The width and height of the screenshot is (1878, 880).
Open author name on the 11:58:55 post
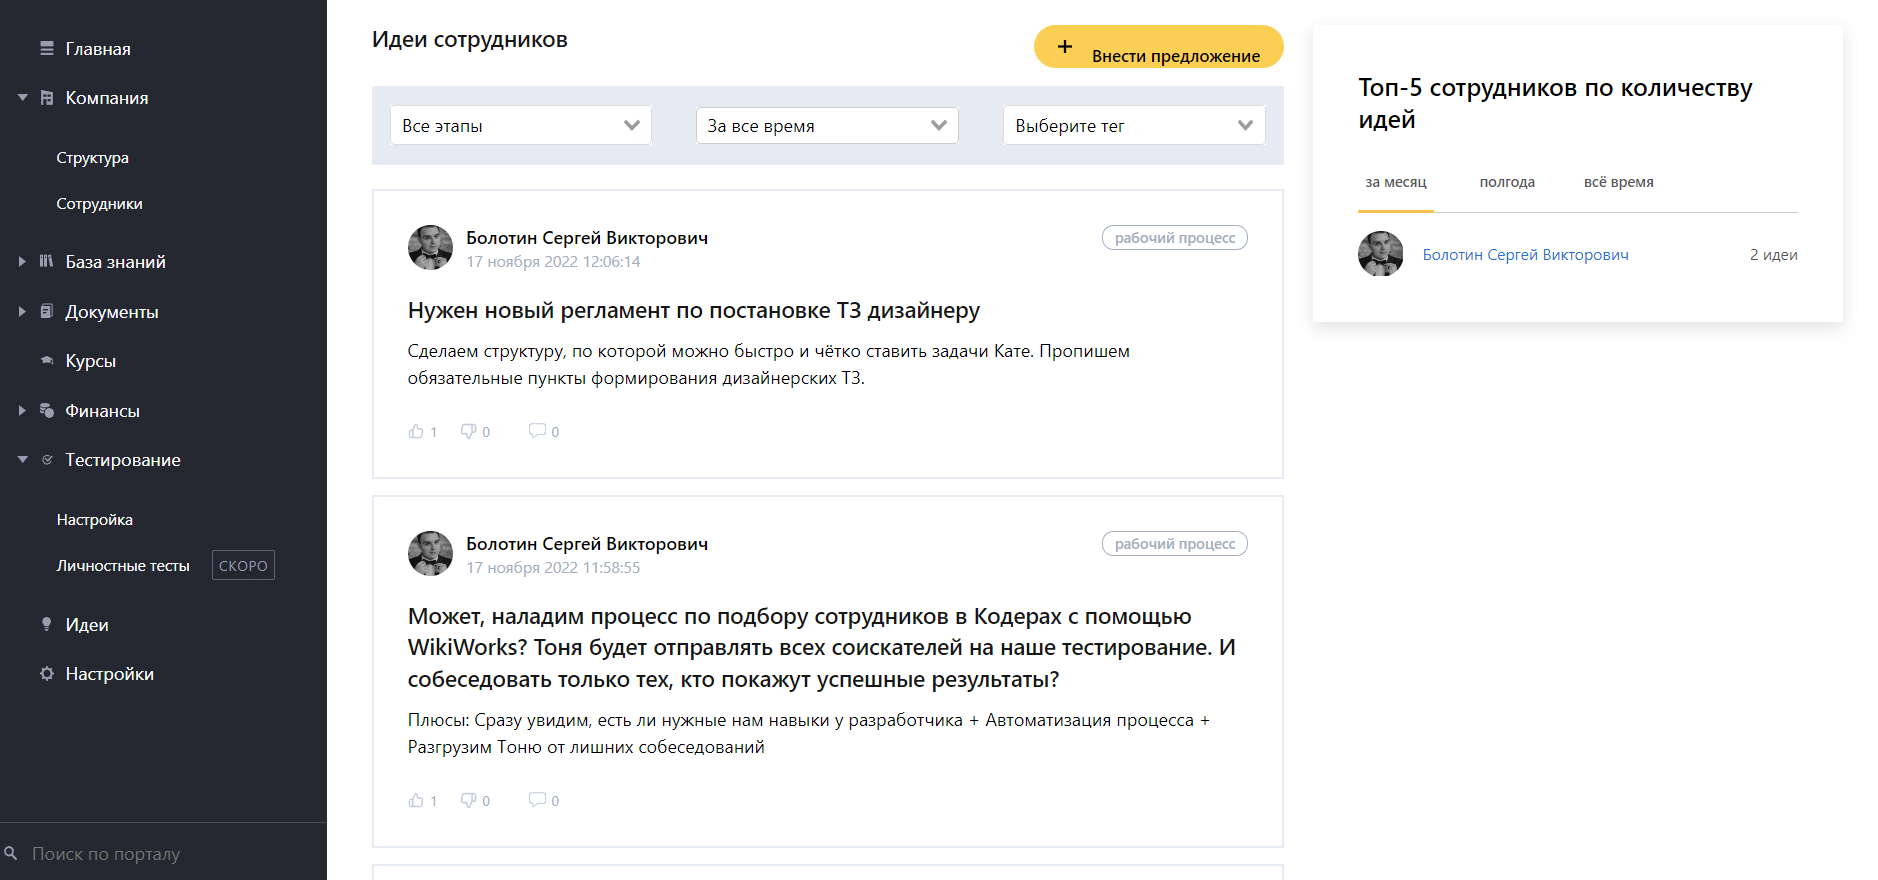587,544
